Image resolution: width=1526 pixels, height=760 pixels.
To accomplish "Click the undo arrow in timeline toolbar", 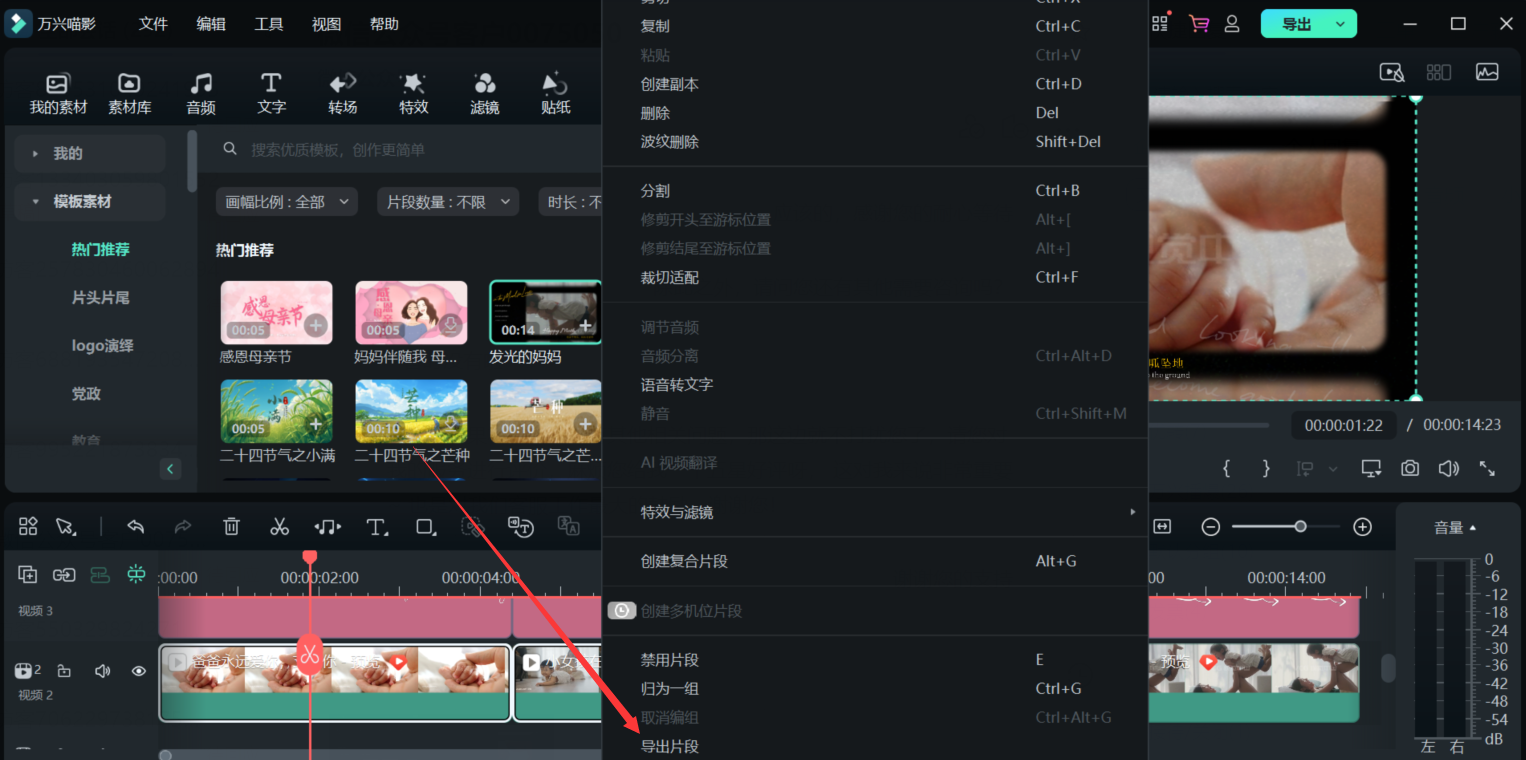I will [136, 526].
